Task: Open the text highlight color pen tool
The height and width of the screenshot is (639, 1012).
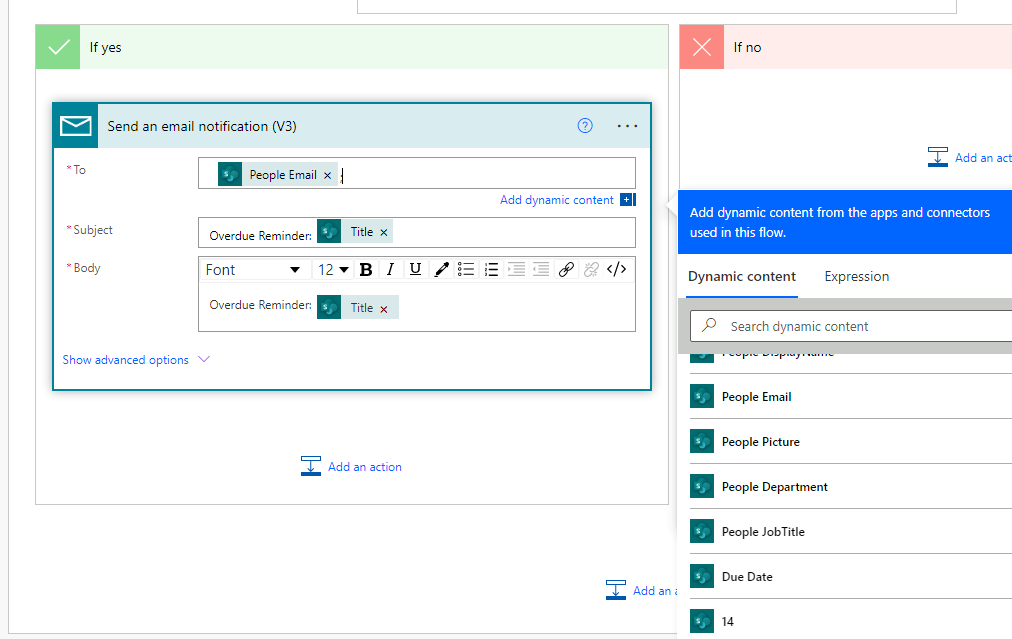Action: coord(441,270)
